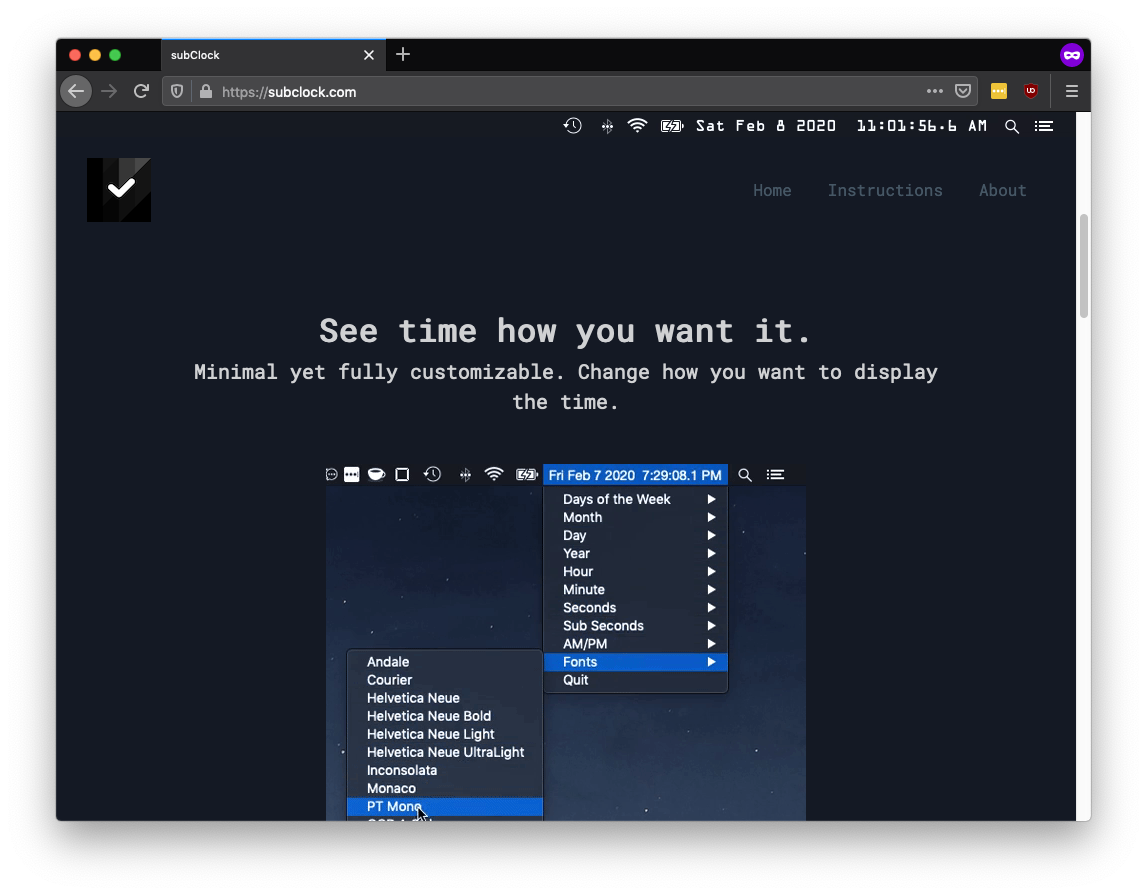Viewport: 1147px width, 895px height.
Task: Open a new tab with plus button
Action: tap(402, 55)
